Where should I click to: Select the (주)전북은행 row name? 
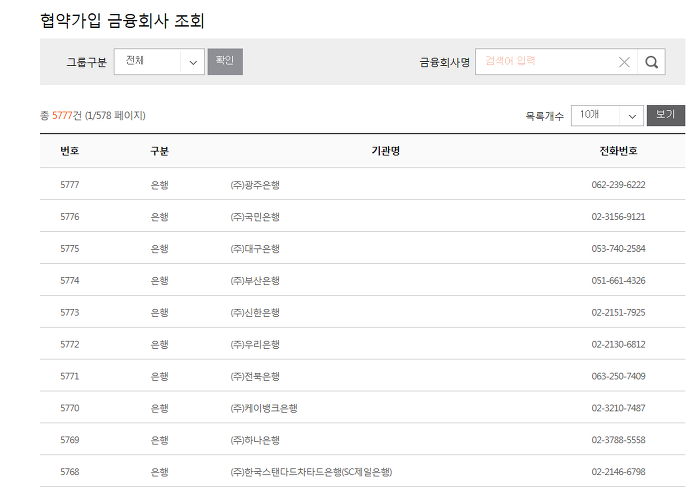click(255, 376)
